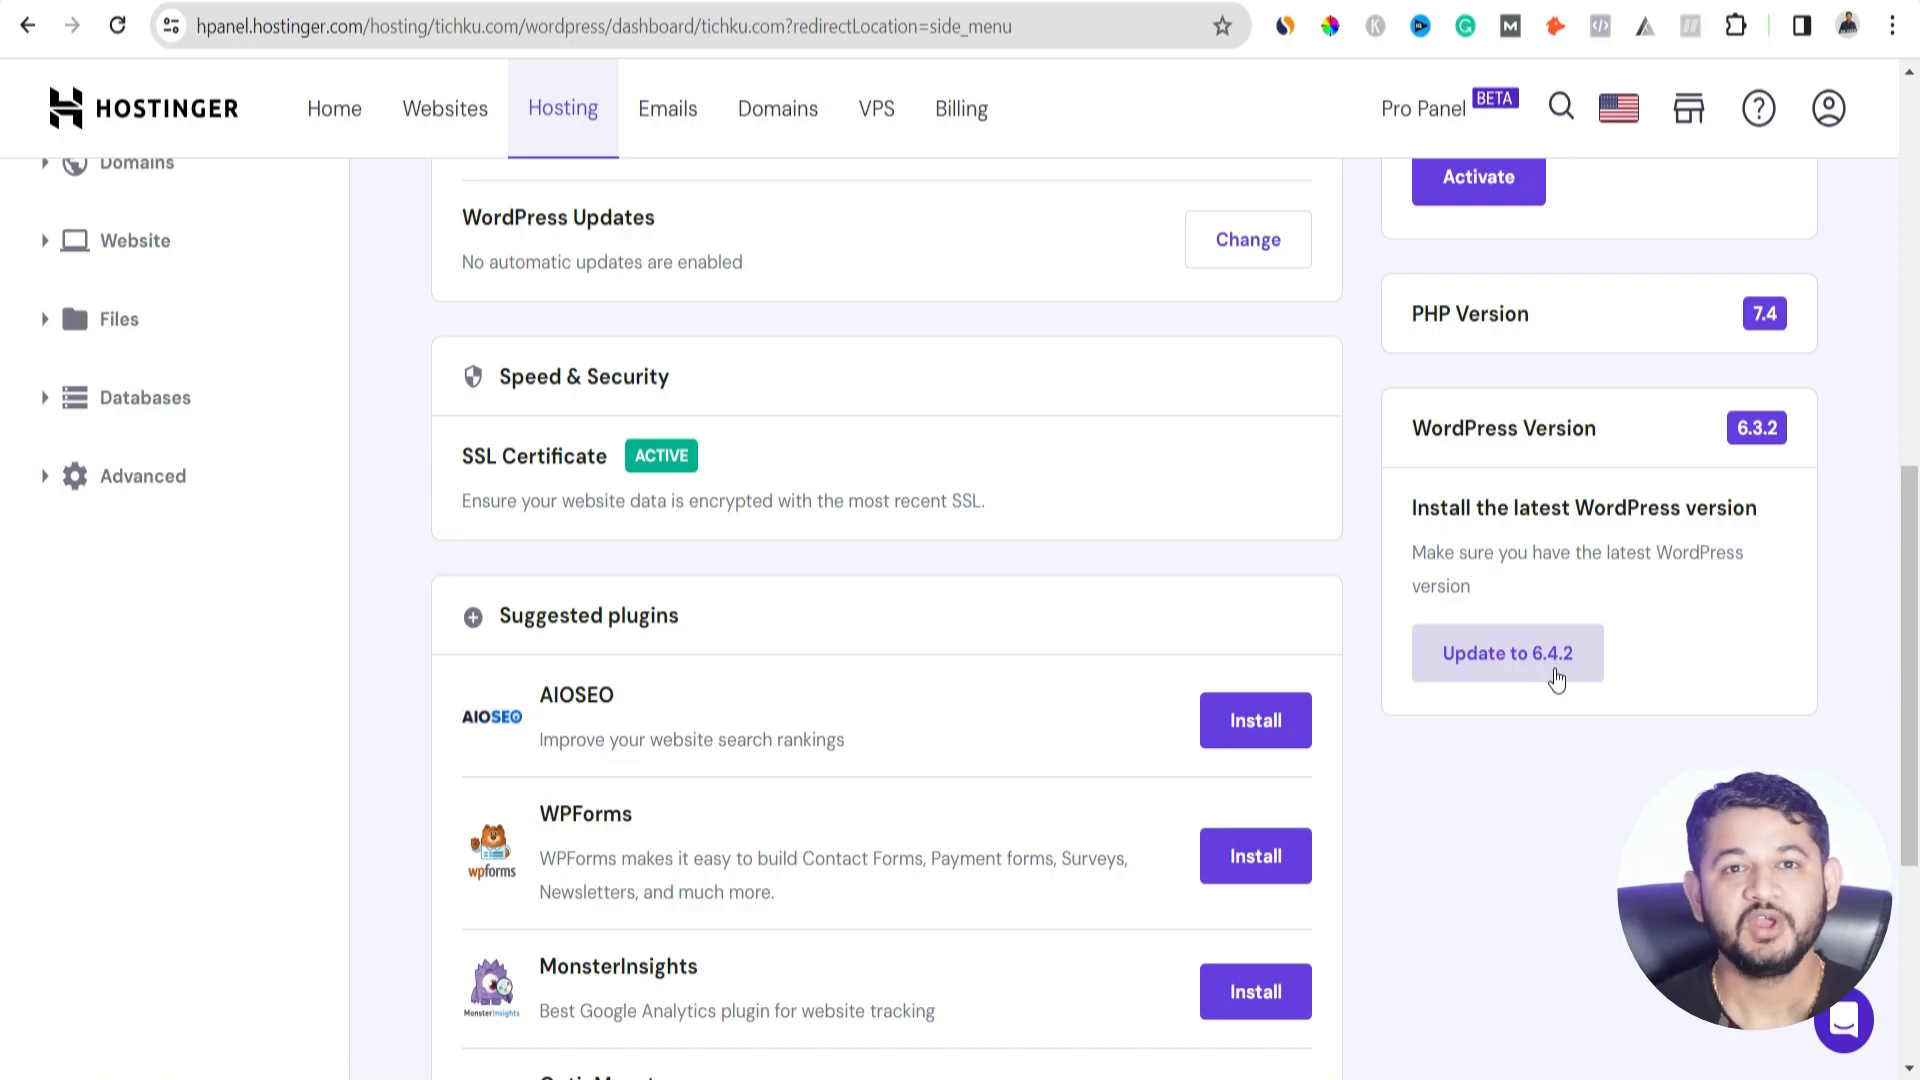Click the SSL Certificate ACTIVE badge
This screenshot has width=1920, height=1080.
[661, 456]
